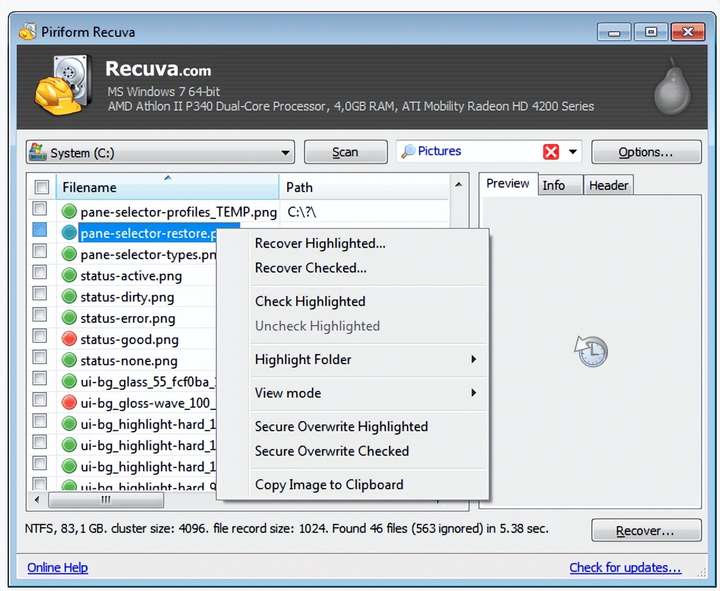Click the green dot beside ui-bg_glass_55_fcf0ba
This screenshot has height=591, width=720.
(x=69, y=381)
